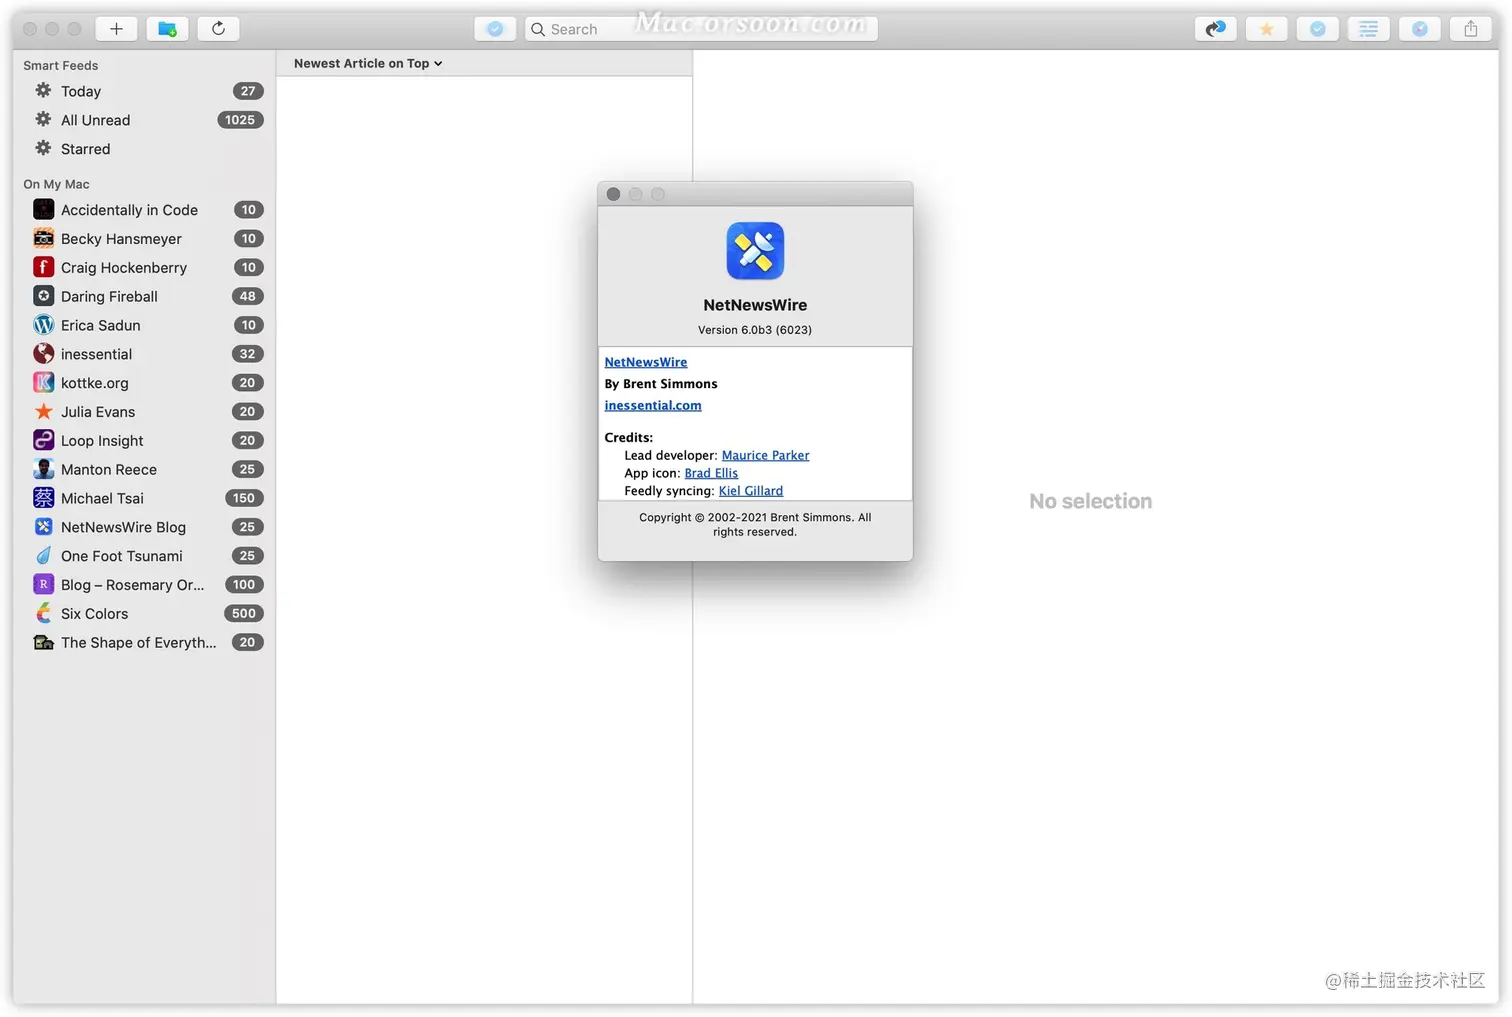This screenshot has height=1017, width=1512.
Task: Toggle the star button in the toolbar
Action: pyautogui.click(x=1266, y=29)
